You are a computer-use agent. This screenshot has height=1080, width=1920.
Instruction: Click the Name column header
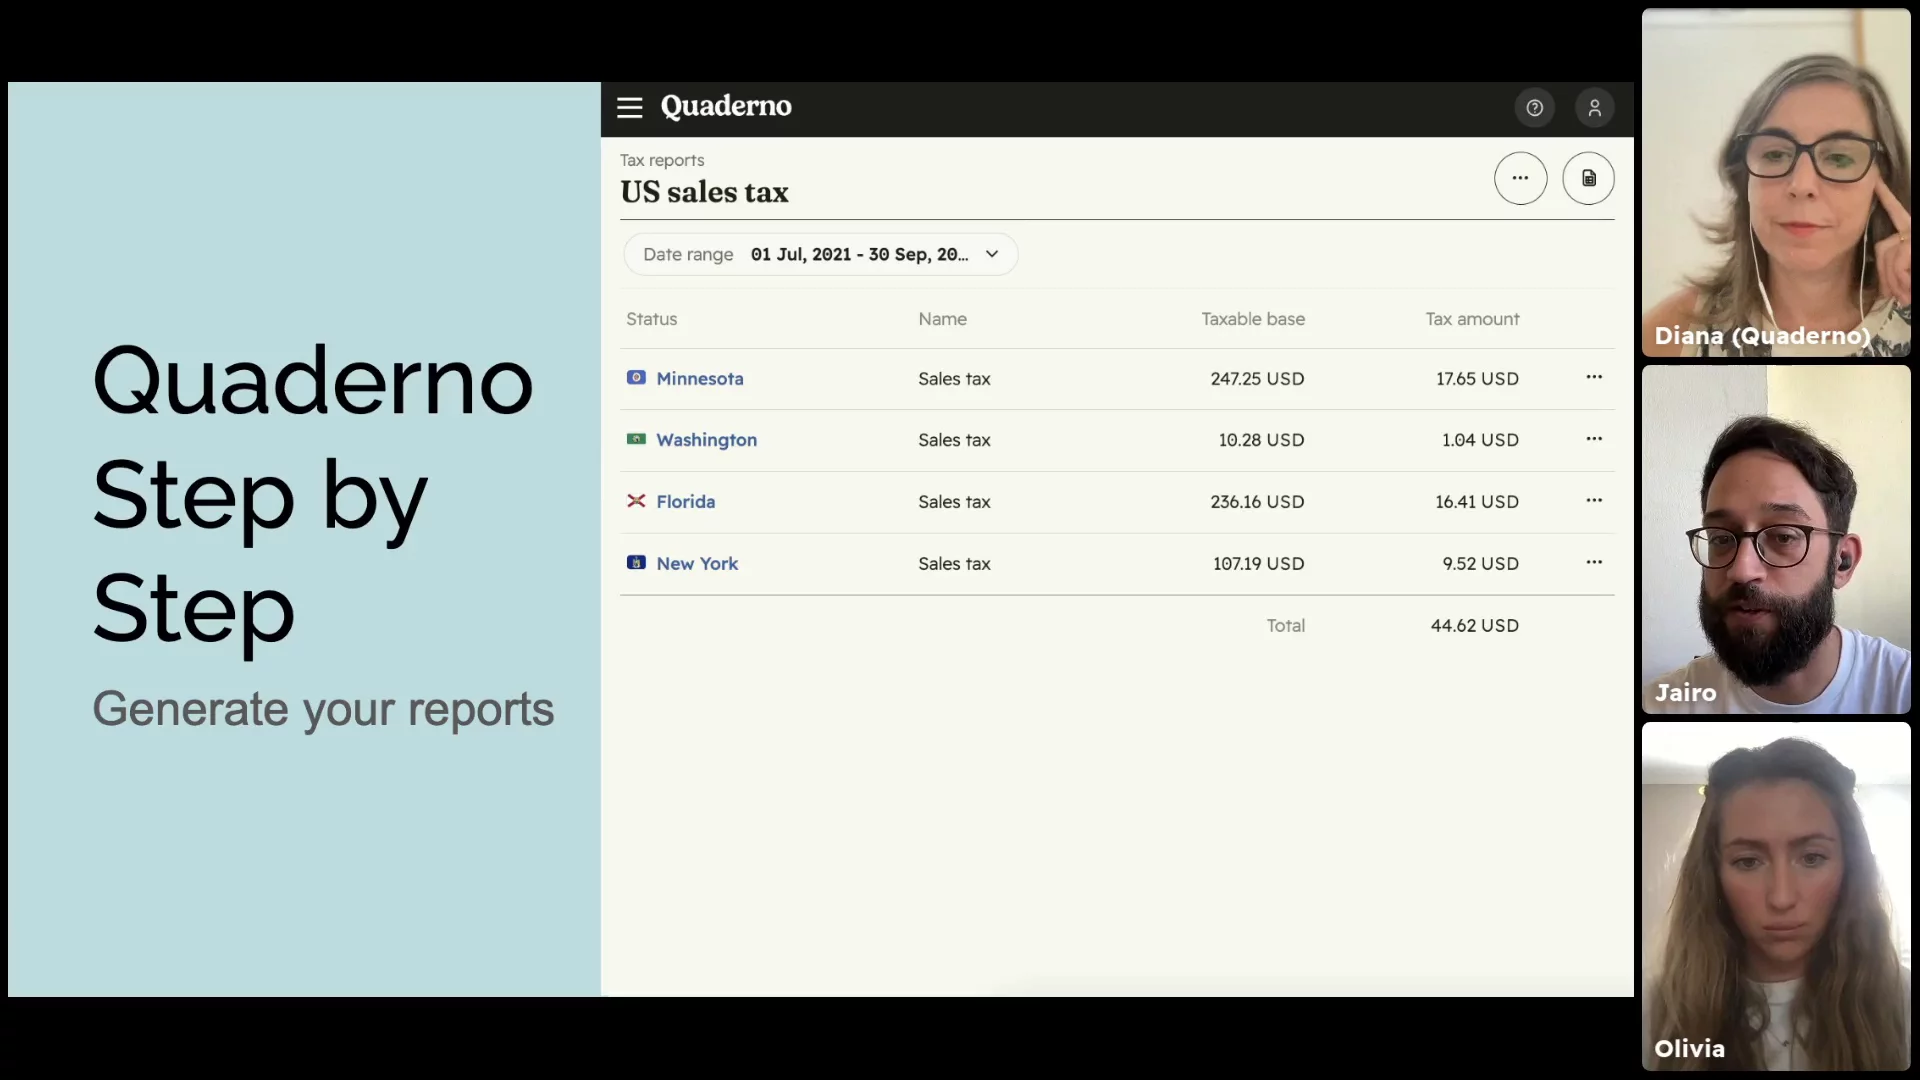pyautogui.click(x=942, y=319)
